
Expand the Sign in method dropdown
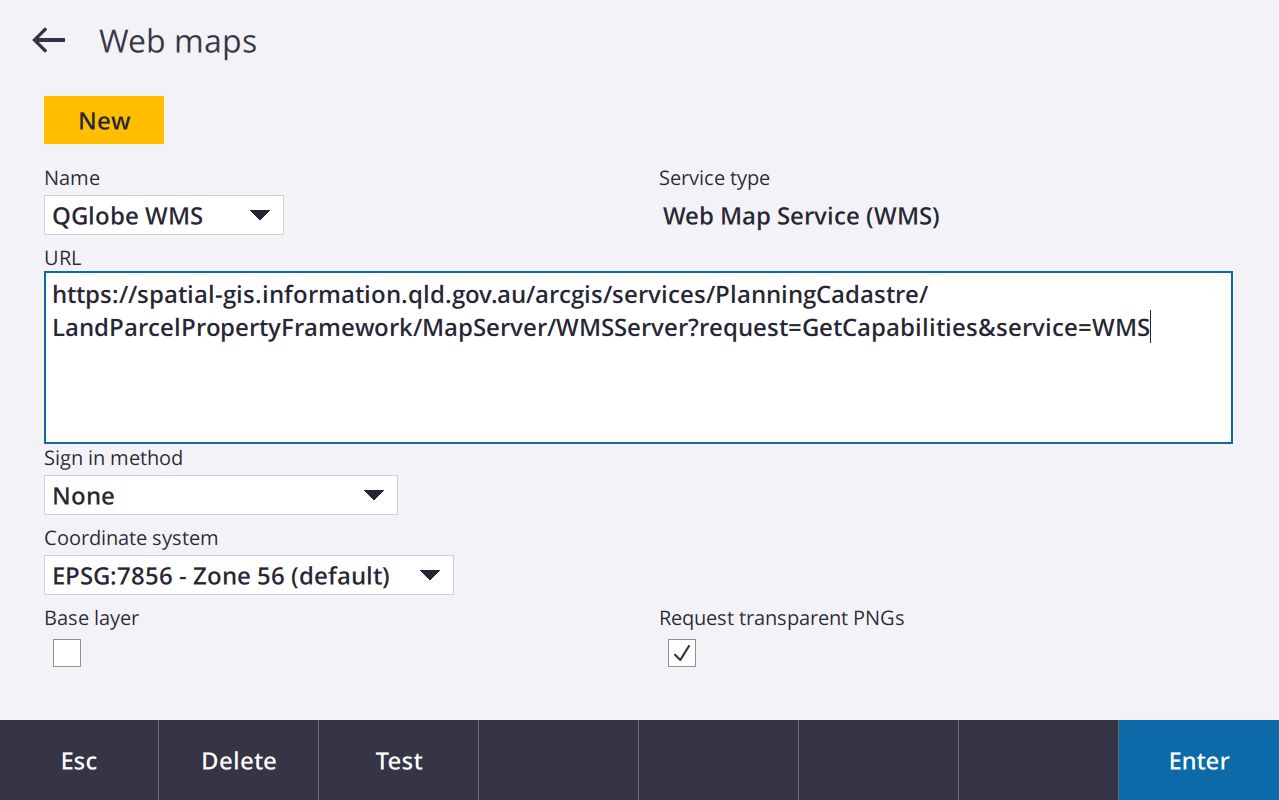point(220,495)
